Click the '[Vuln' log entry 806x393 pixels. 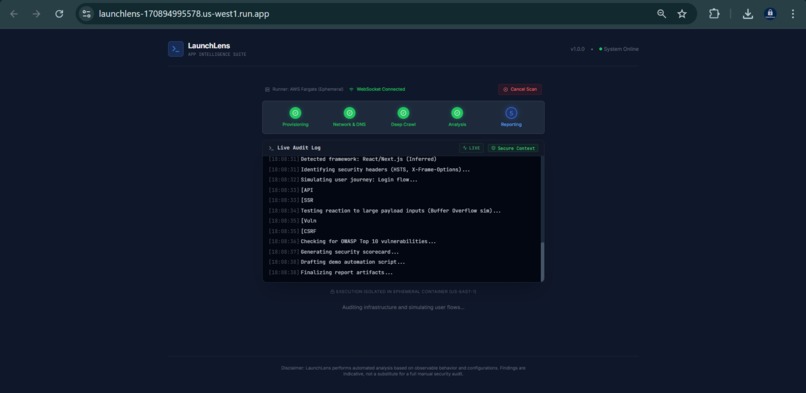tap(308, 221)
